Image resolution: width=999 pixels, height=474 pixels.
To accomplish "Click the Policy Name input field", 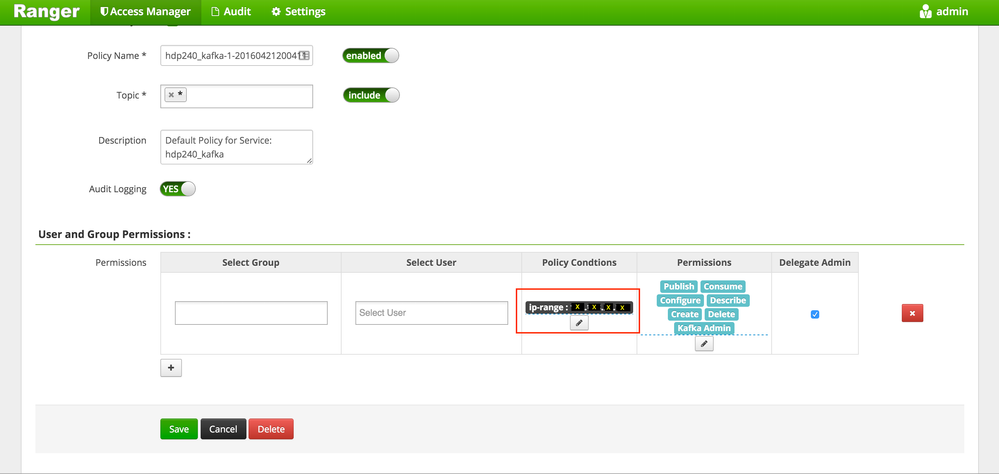I will [x=236, y=55].
